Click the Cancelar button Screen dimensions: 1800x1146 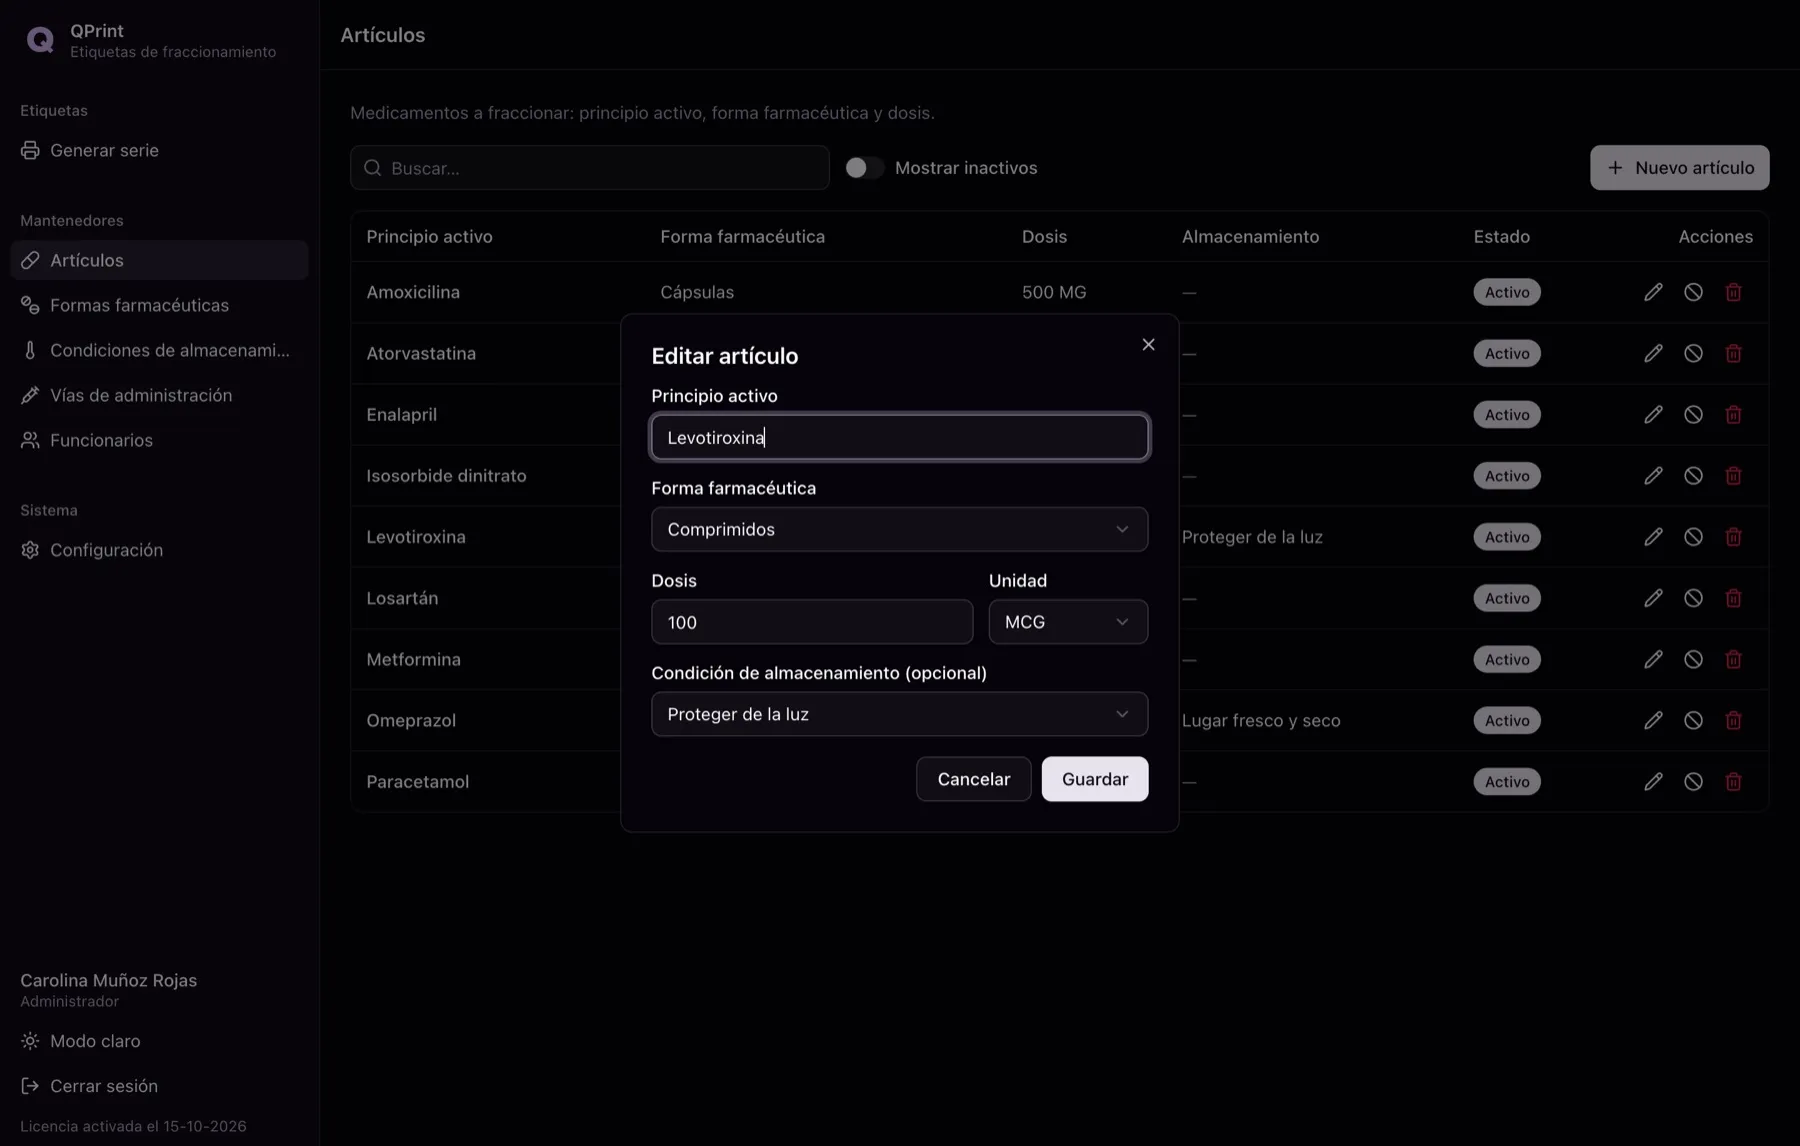[973, 779]
